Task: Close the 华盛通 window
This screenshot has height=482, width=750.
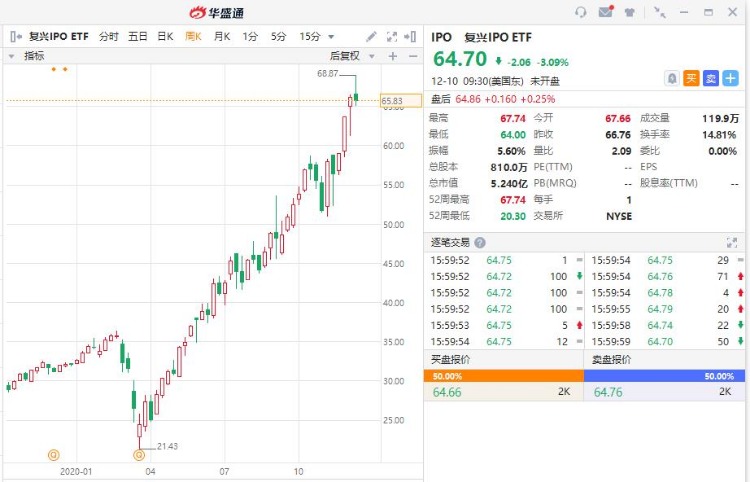Action: 733,12
